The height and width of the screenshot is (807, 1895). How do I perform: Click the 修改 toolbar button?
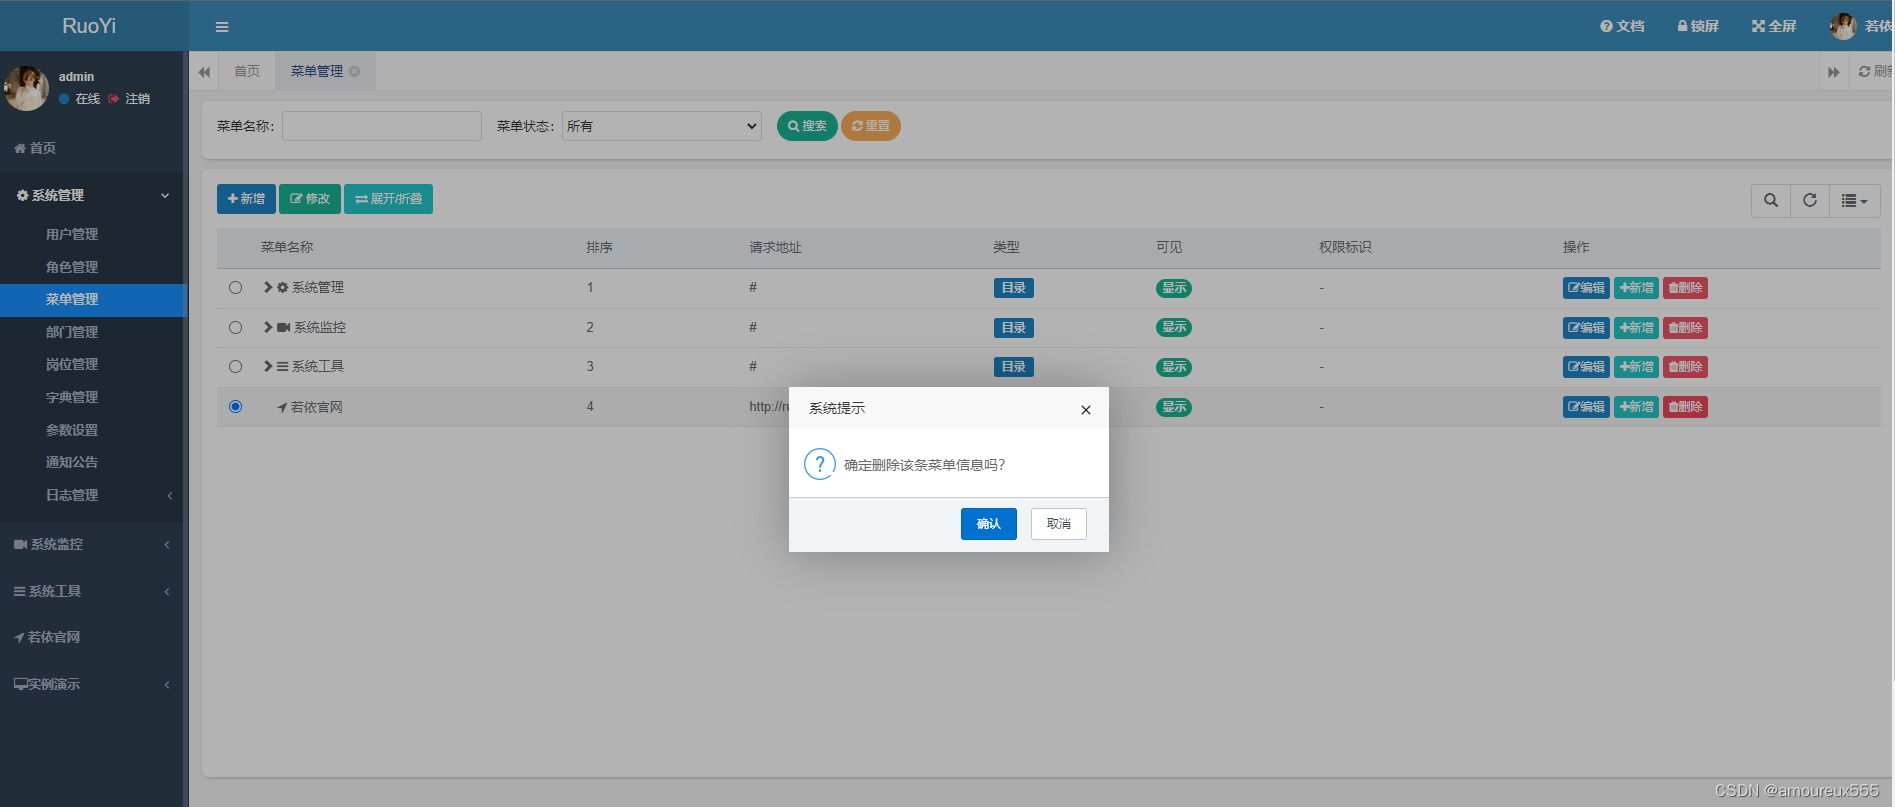[x=310, y=199]
